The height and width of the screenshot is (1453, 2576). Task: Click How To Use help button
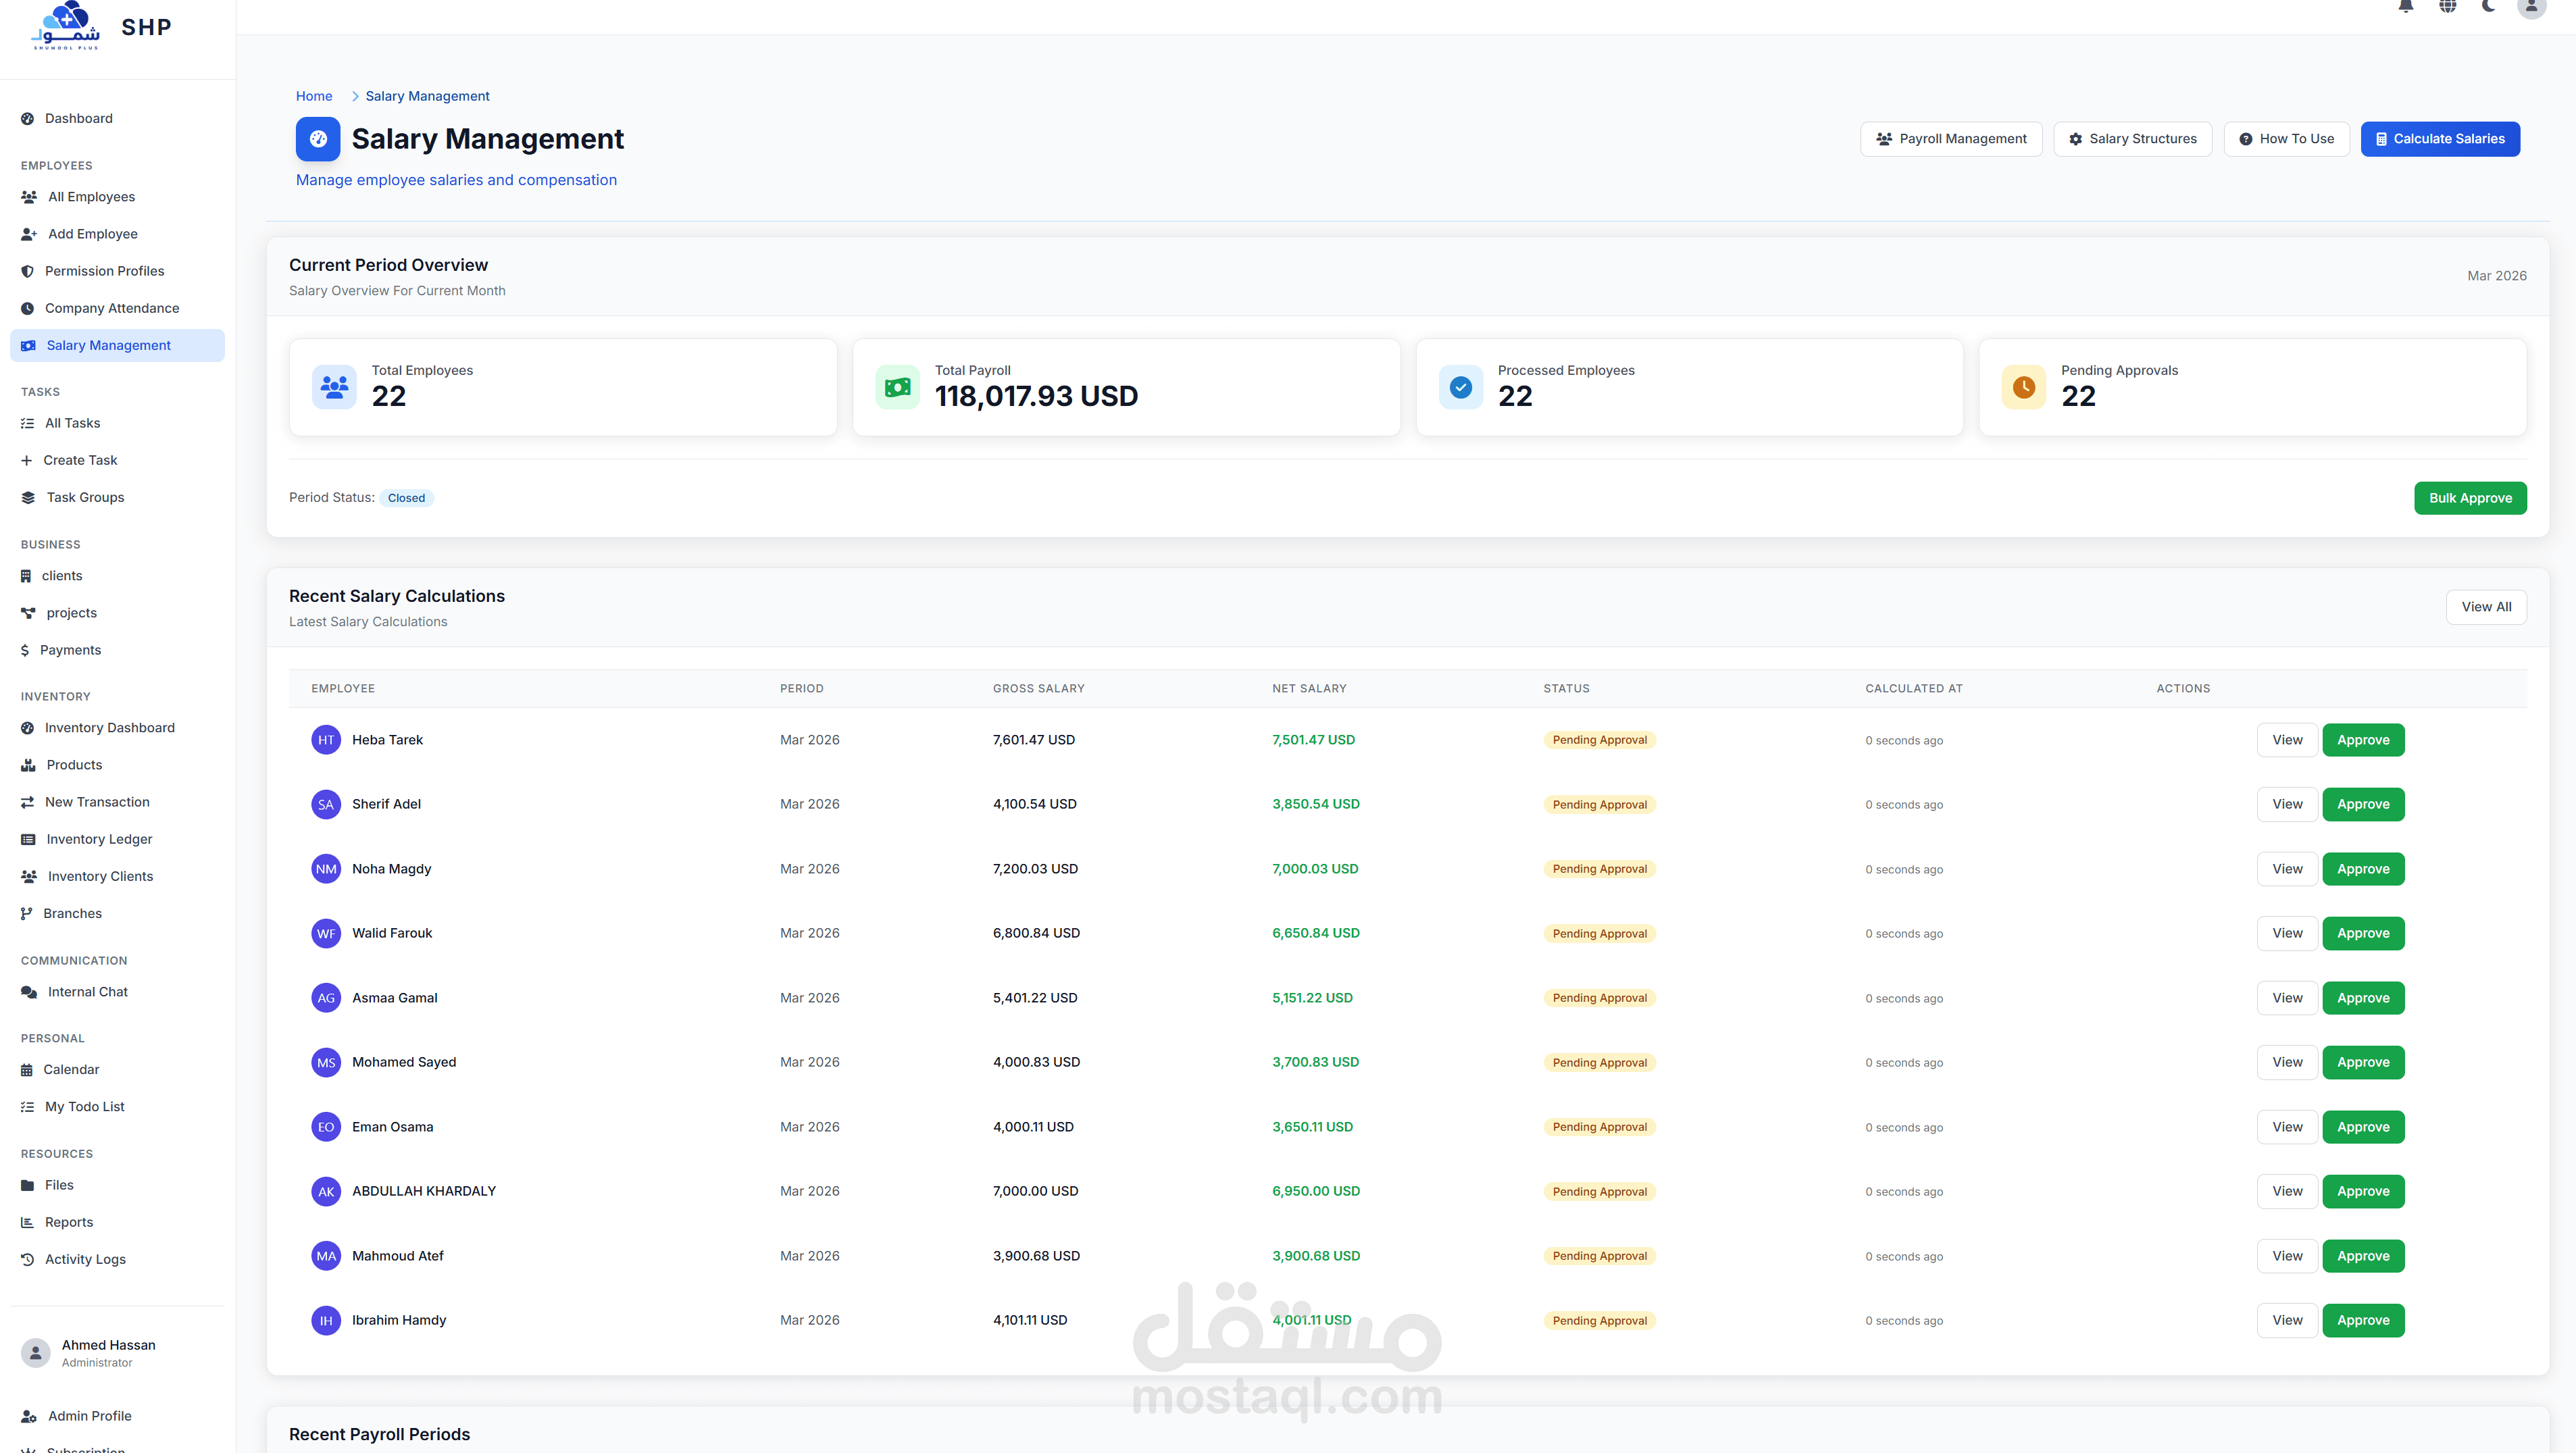click(x=2286, y=139)
